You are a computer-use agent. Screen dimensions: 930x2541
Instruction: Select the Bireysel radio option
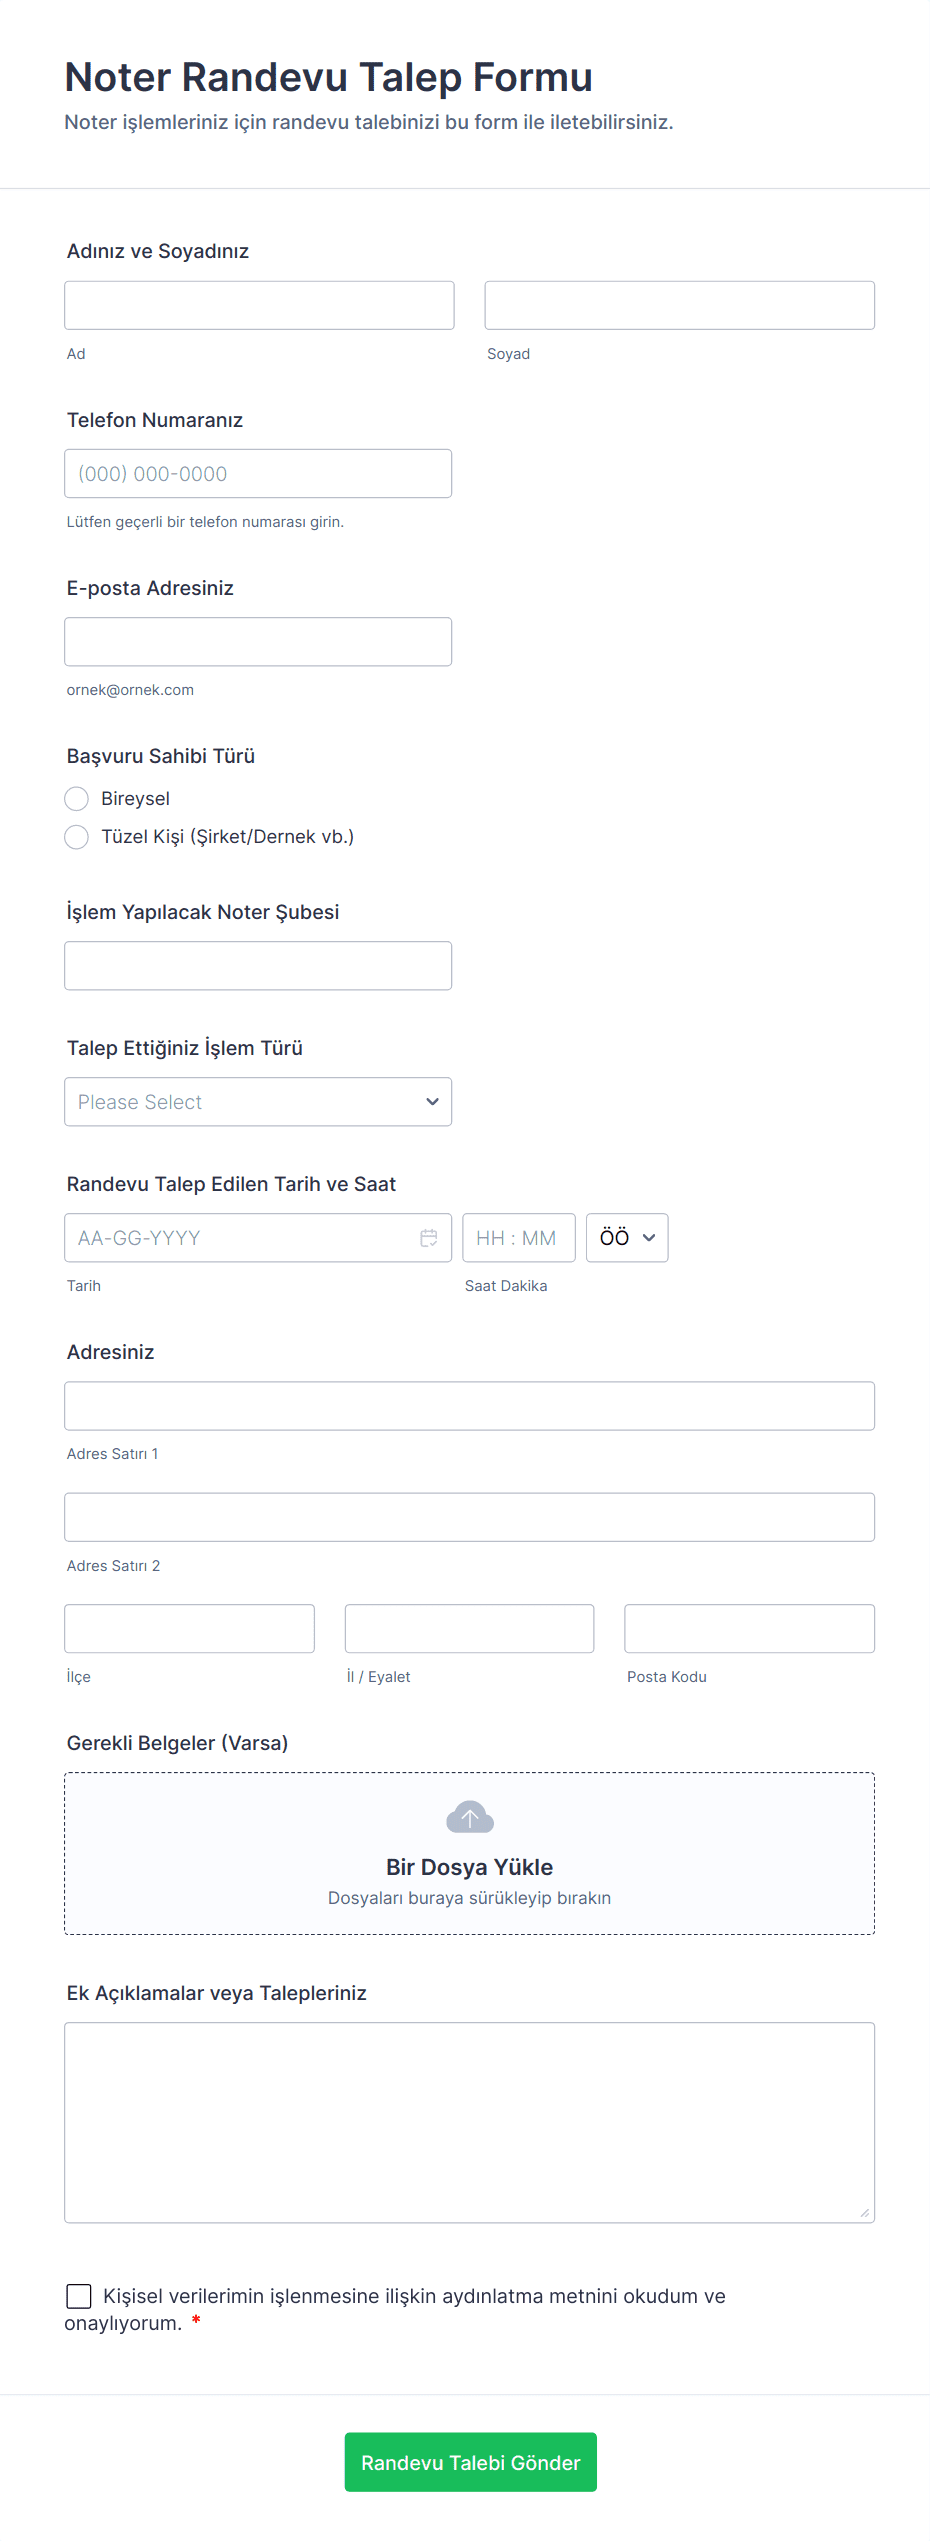pyautogui.click(x=77, y=799)
